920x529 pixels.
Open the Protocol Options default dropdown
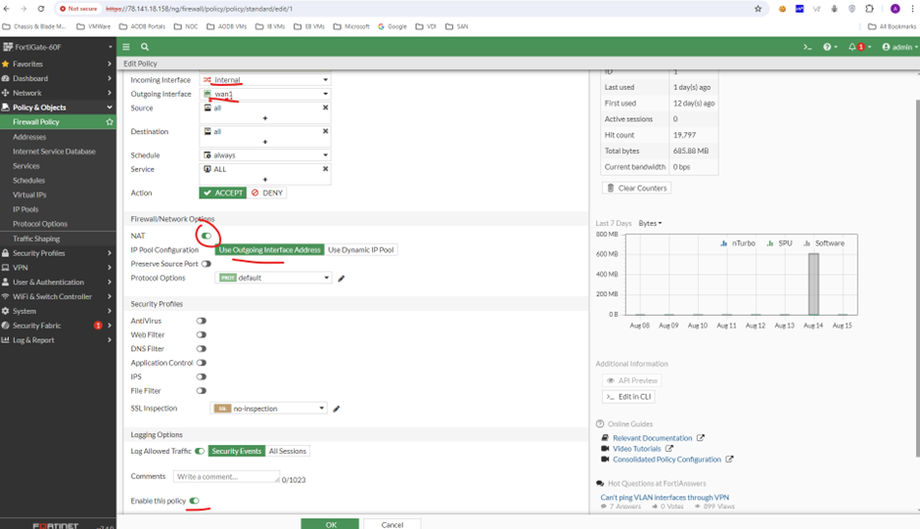point(273,278)
